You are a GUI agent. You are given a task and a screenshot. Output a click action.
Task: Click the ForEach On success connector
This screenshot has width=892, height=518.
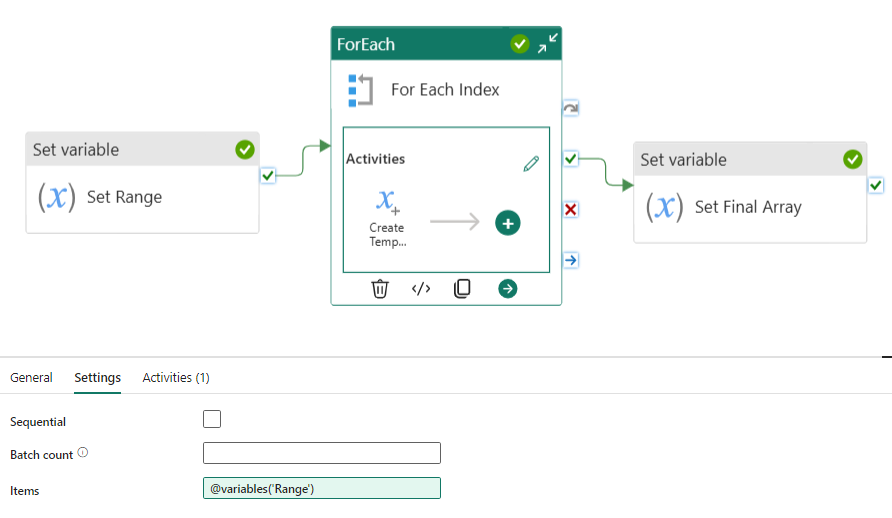(x=571, y=159)
